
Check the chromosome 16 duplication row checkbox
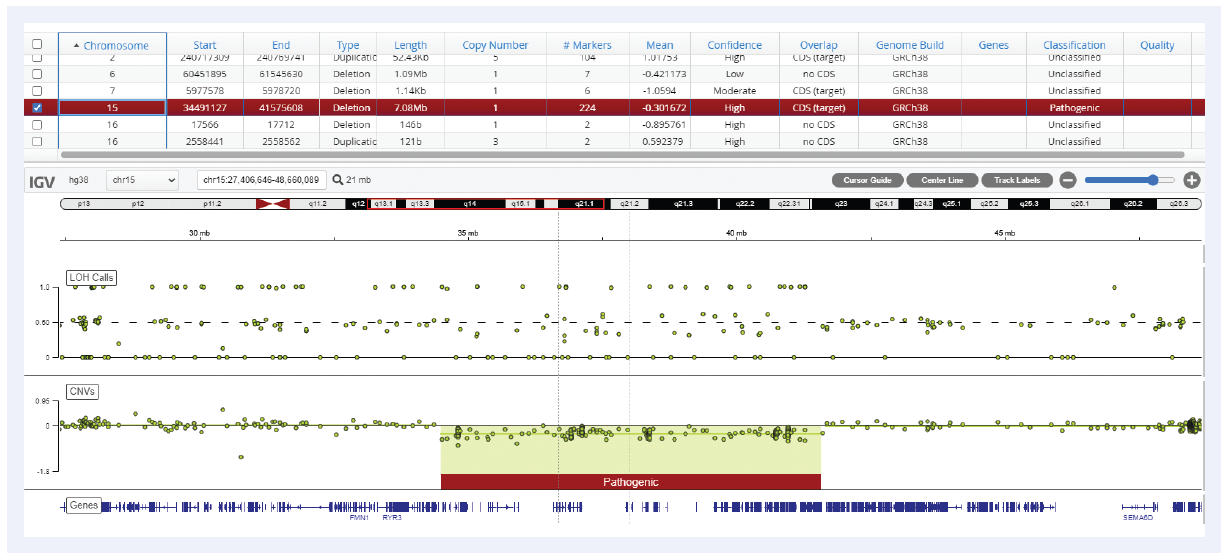38,141
